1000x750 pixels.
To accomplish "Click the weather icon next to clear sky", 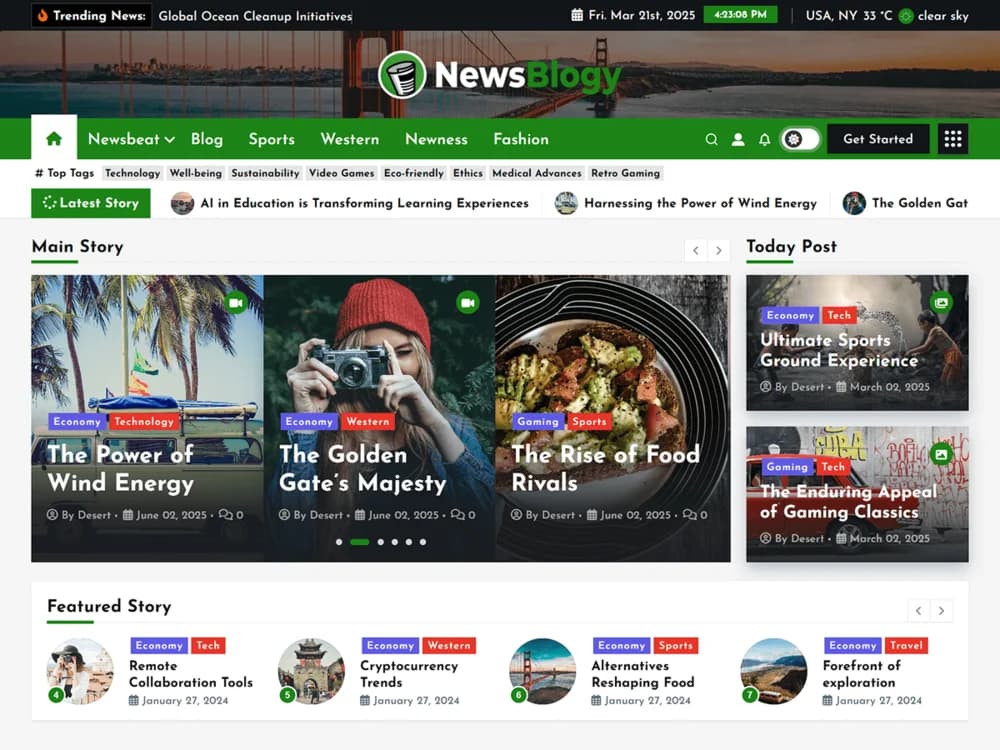I will [x=907, y=15].
